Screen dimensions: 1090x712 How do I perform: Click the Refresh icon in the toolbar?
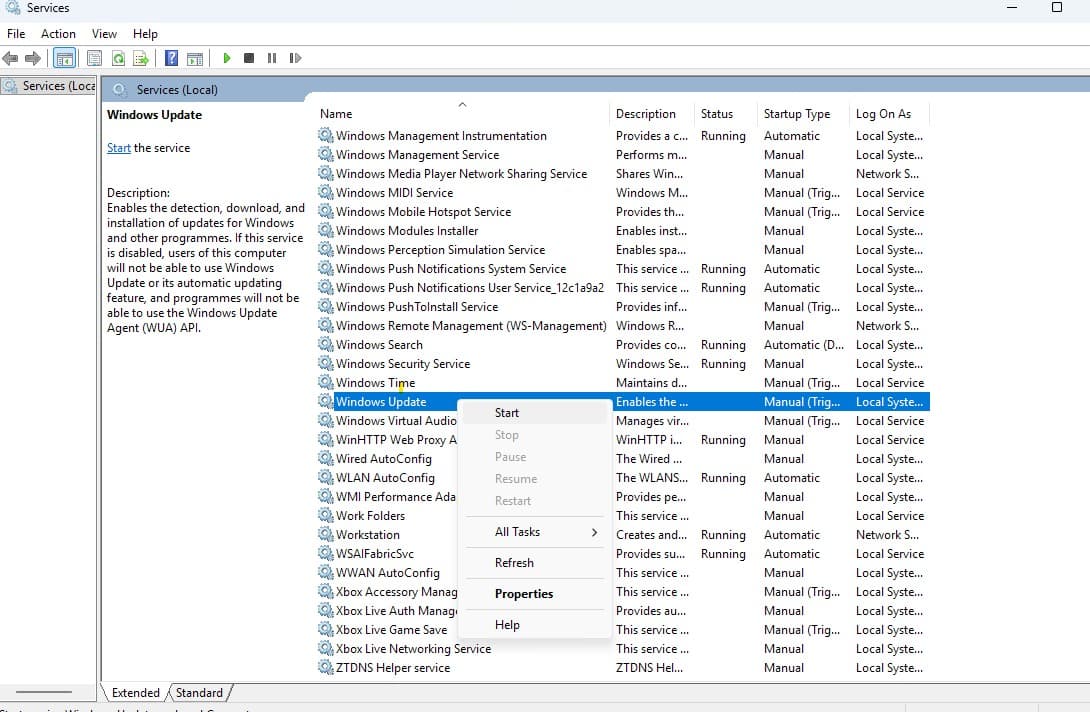point(118,57)
